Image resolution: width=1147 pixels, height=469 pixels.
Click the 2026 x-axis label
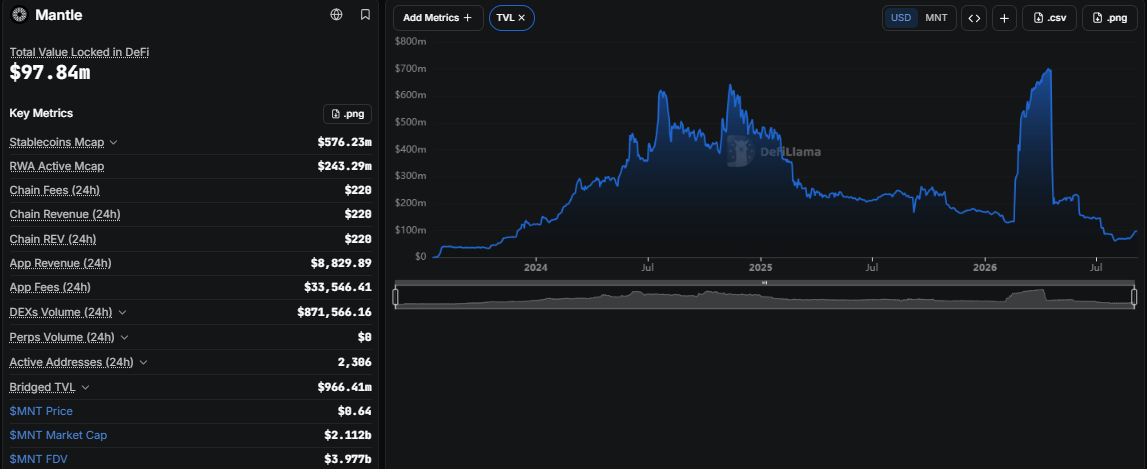coord(985,269)
